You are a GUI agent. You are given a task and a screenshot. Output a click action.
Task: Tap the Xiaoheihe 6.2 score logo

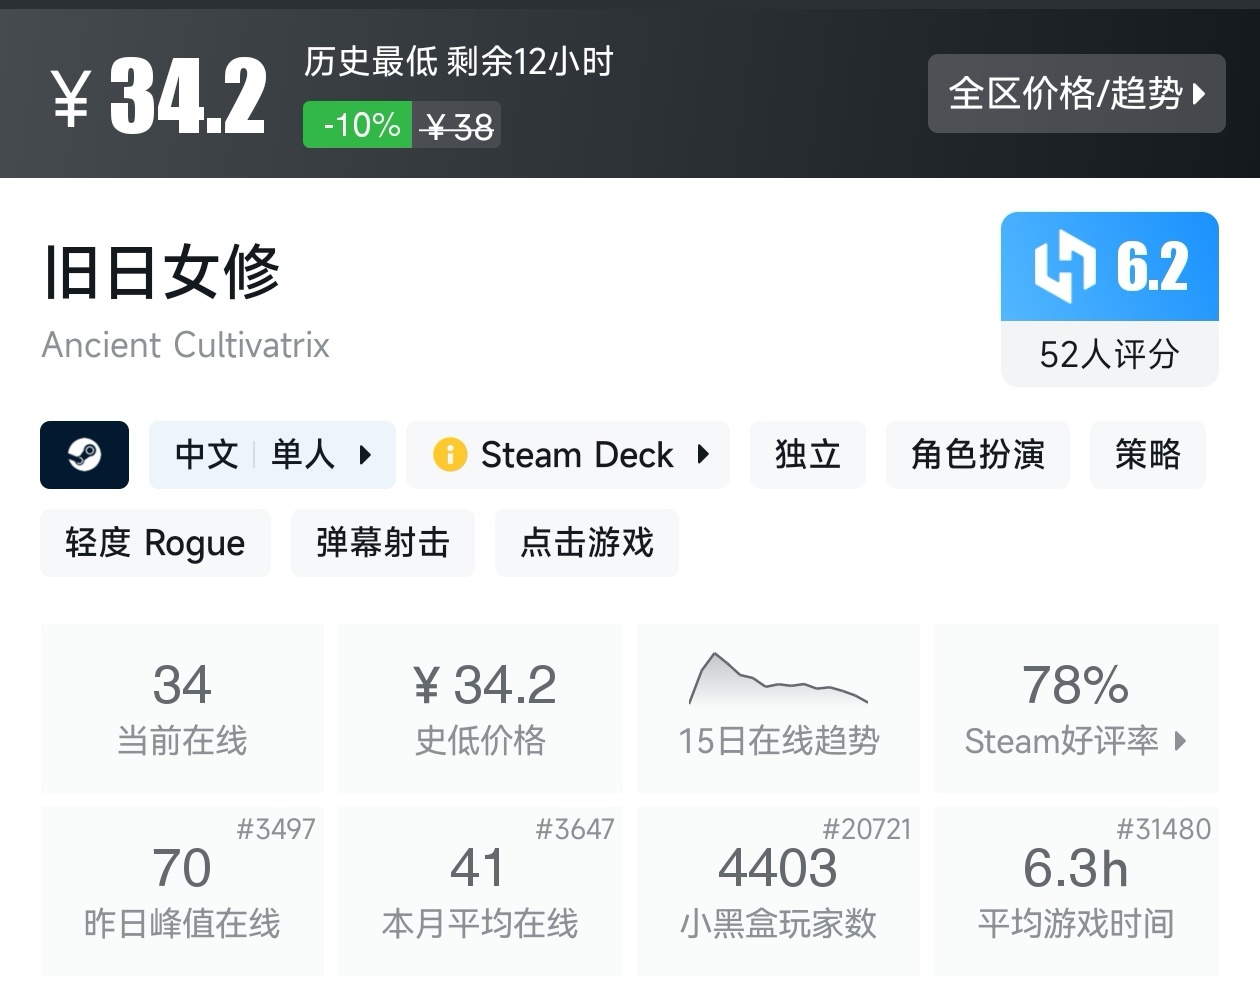coord(1065,266)
